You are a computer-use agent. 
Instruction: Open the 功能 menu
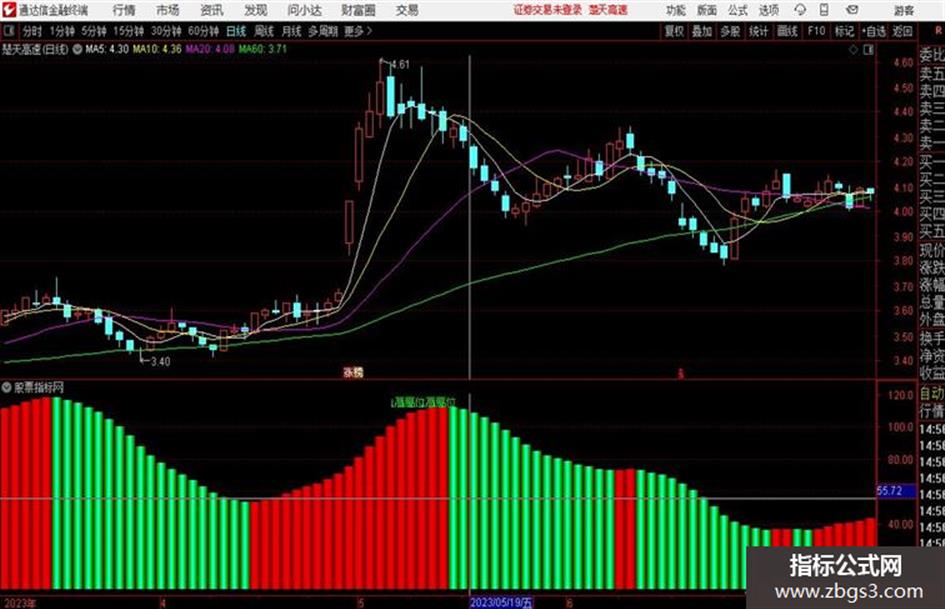pyautogui.click(x=676, y=10)
